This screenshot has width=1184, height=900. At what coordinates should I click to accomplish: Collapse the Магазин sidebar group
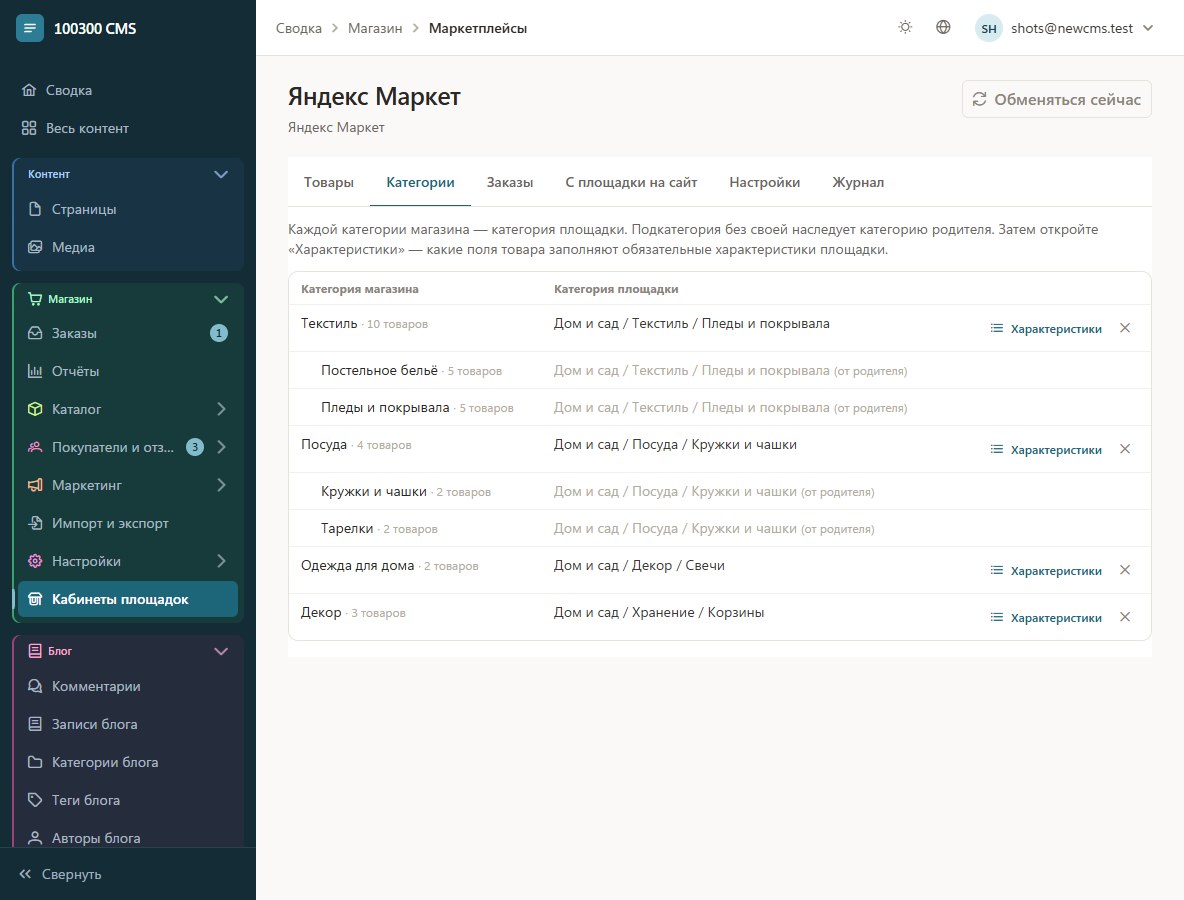[220, 299]
